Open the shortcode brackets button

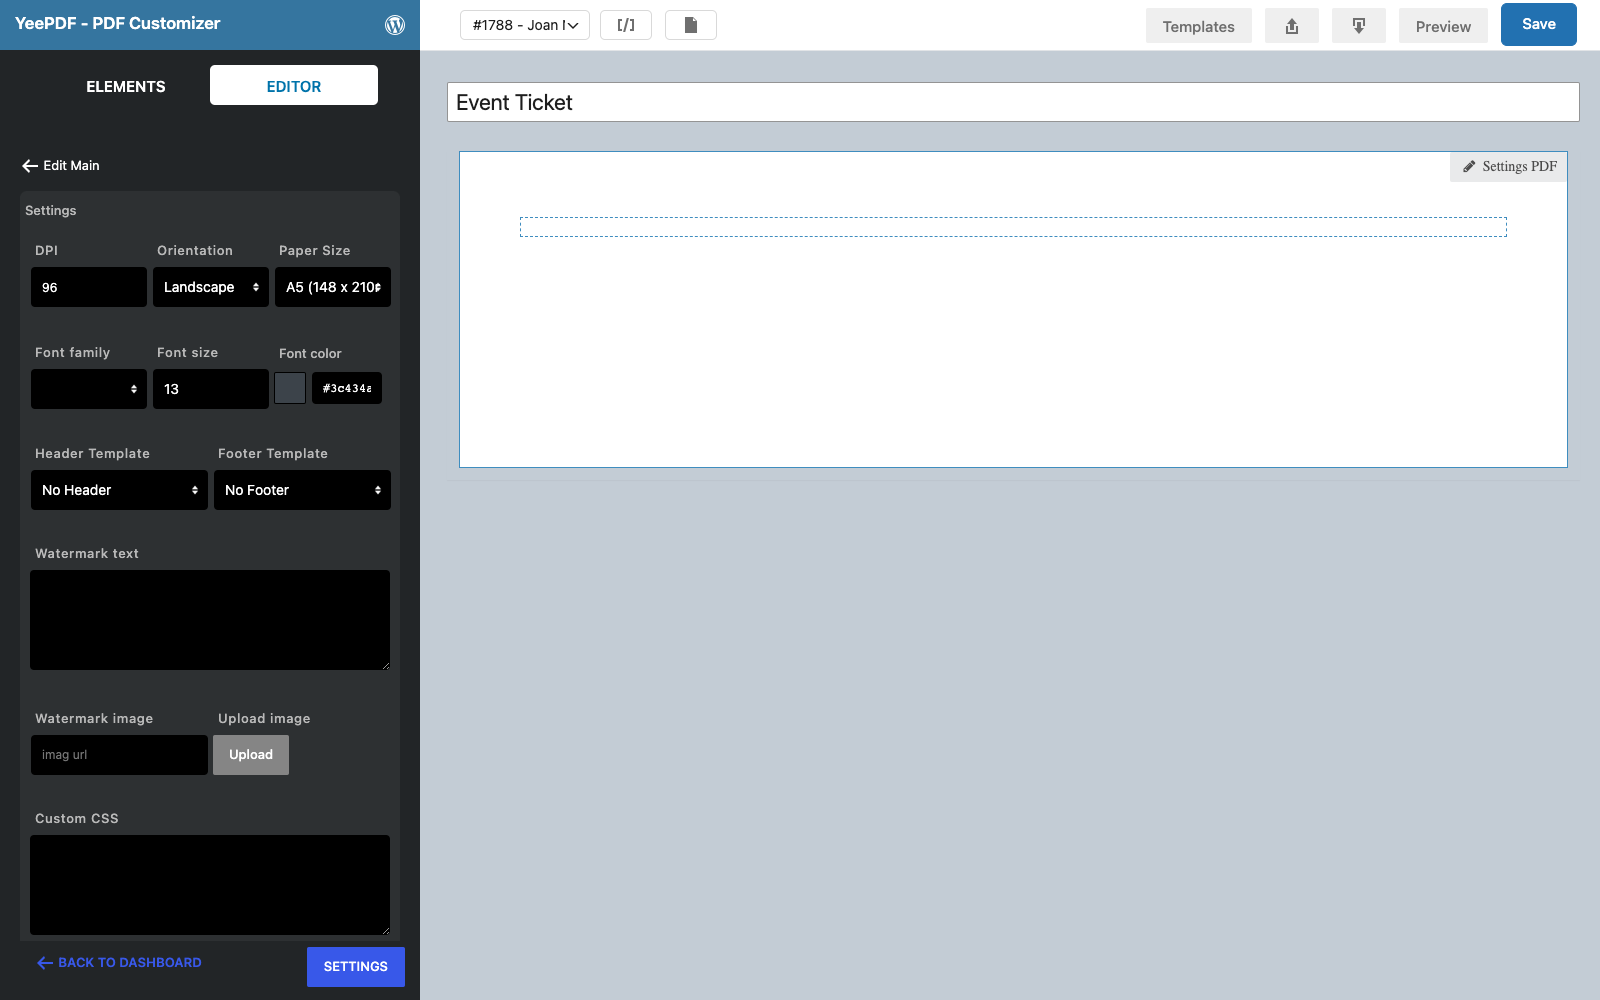[626, 25]
